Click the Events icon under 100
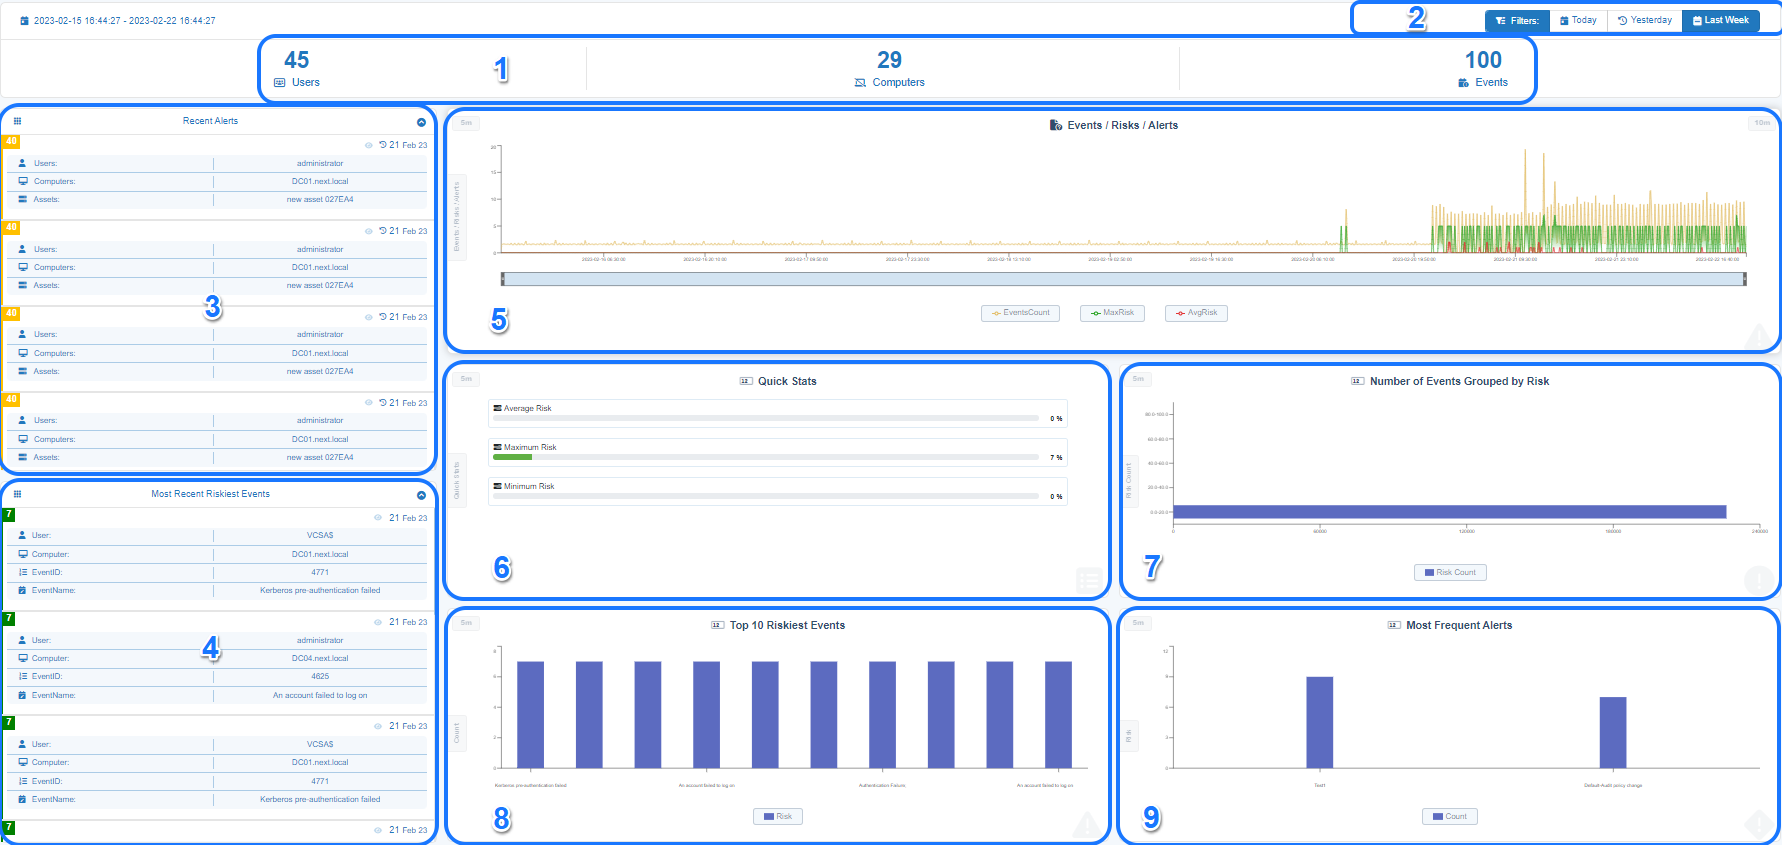Screen dimensions: 1782x845 [x=1464, y=83]
